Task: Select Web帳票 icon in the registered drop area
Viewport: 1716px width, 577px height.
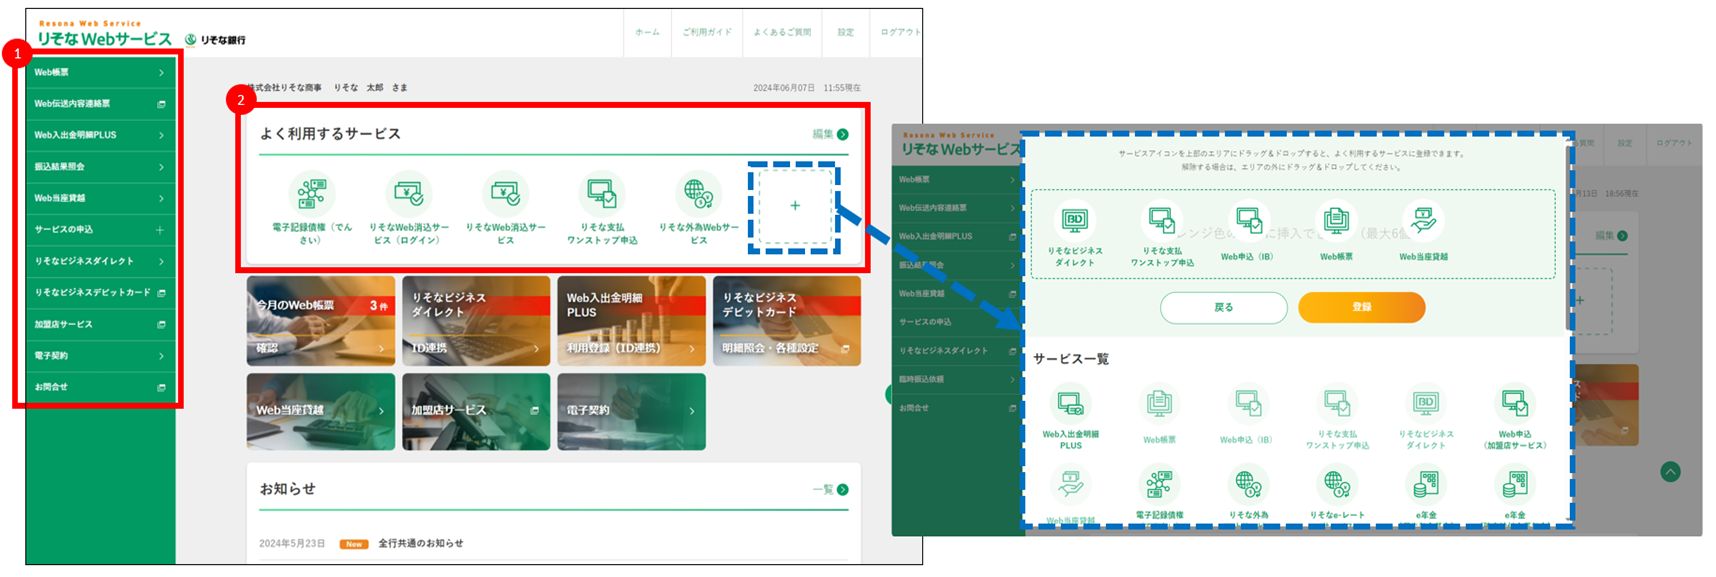Action: [1336, 219]
